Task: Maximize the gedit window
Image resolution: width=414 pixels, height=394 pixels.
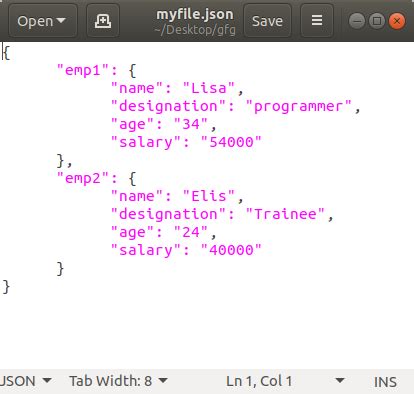Action: point(377,21)
